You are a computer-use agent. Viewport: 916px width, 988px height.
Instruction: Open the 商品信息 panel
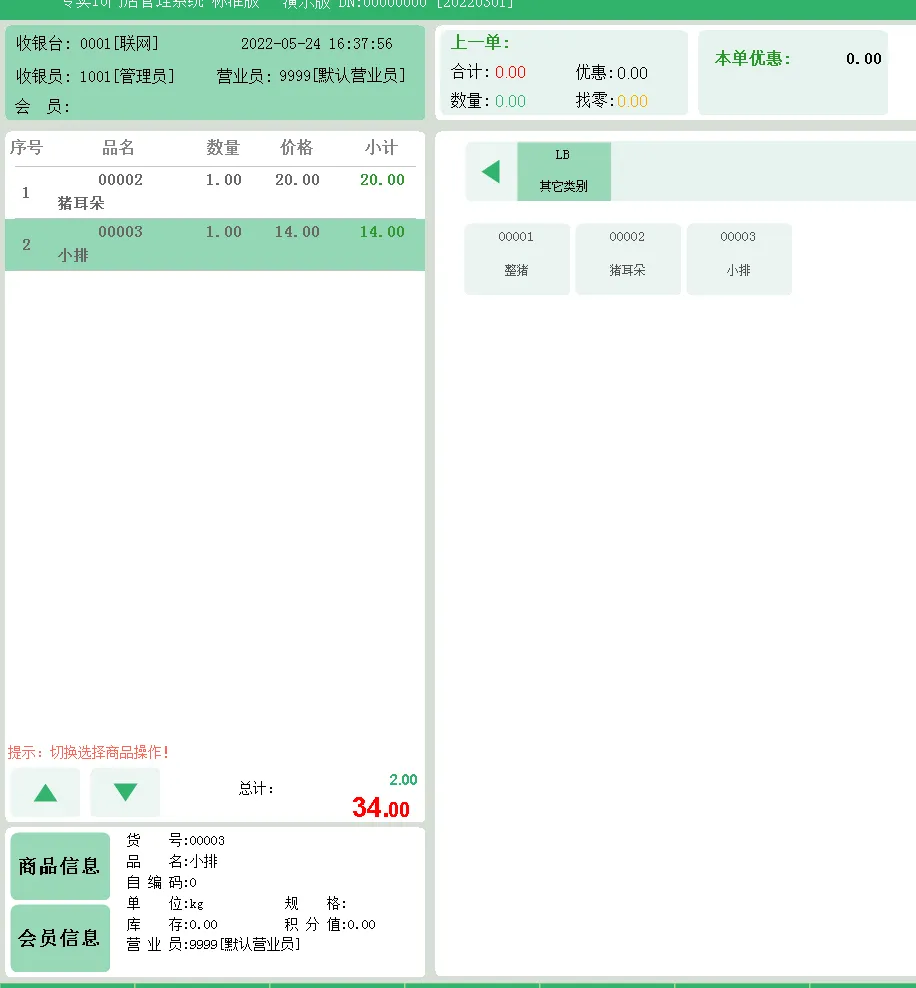(60, 866)
